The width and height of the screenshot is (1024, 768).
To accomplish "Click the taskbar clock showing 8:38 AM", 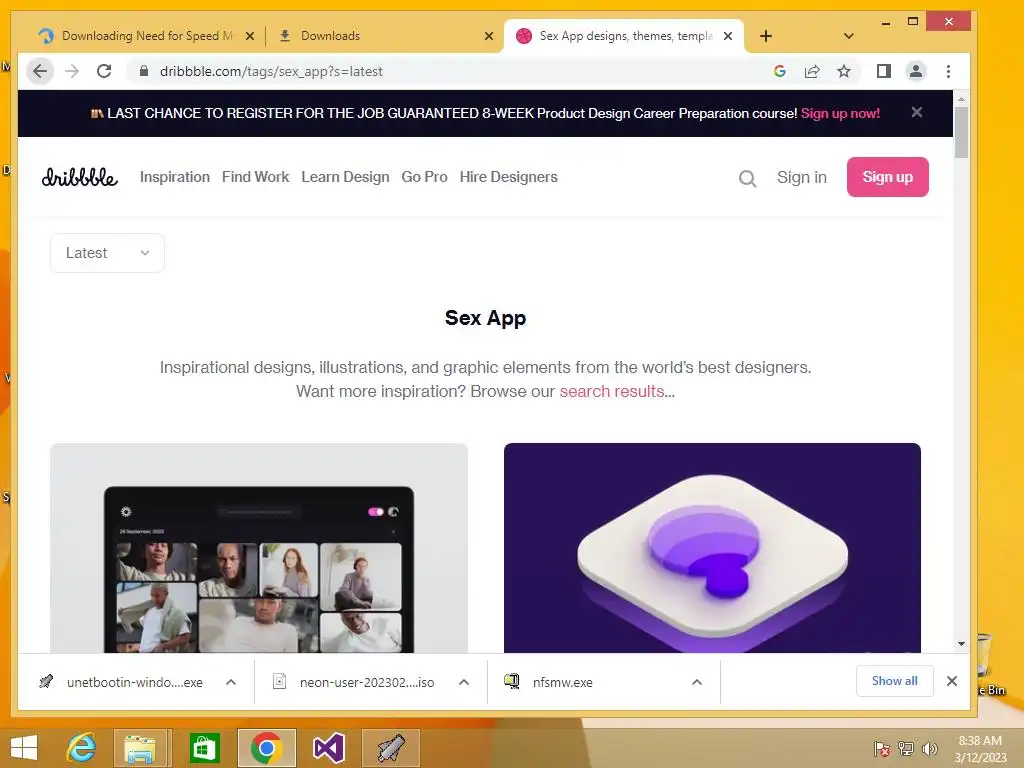I will tap(980, 749).
